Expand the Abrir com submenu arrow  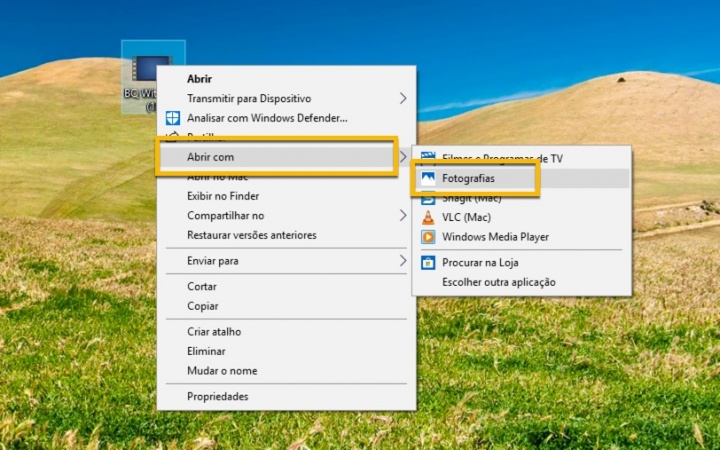point(403,157)
